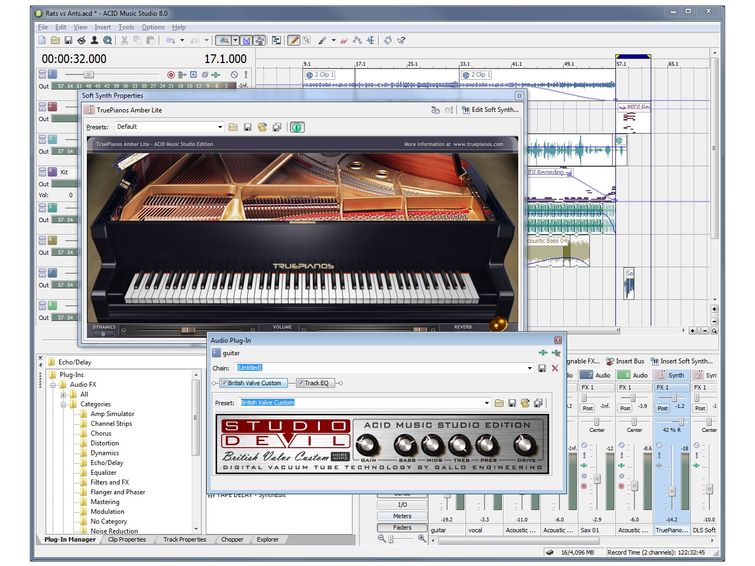Click the Meters button in the mixer
The height and width of the screenshot is (566, 755).
pyautogui.click(x=401, y=516)
